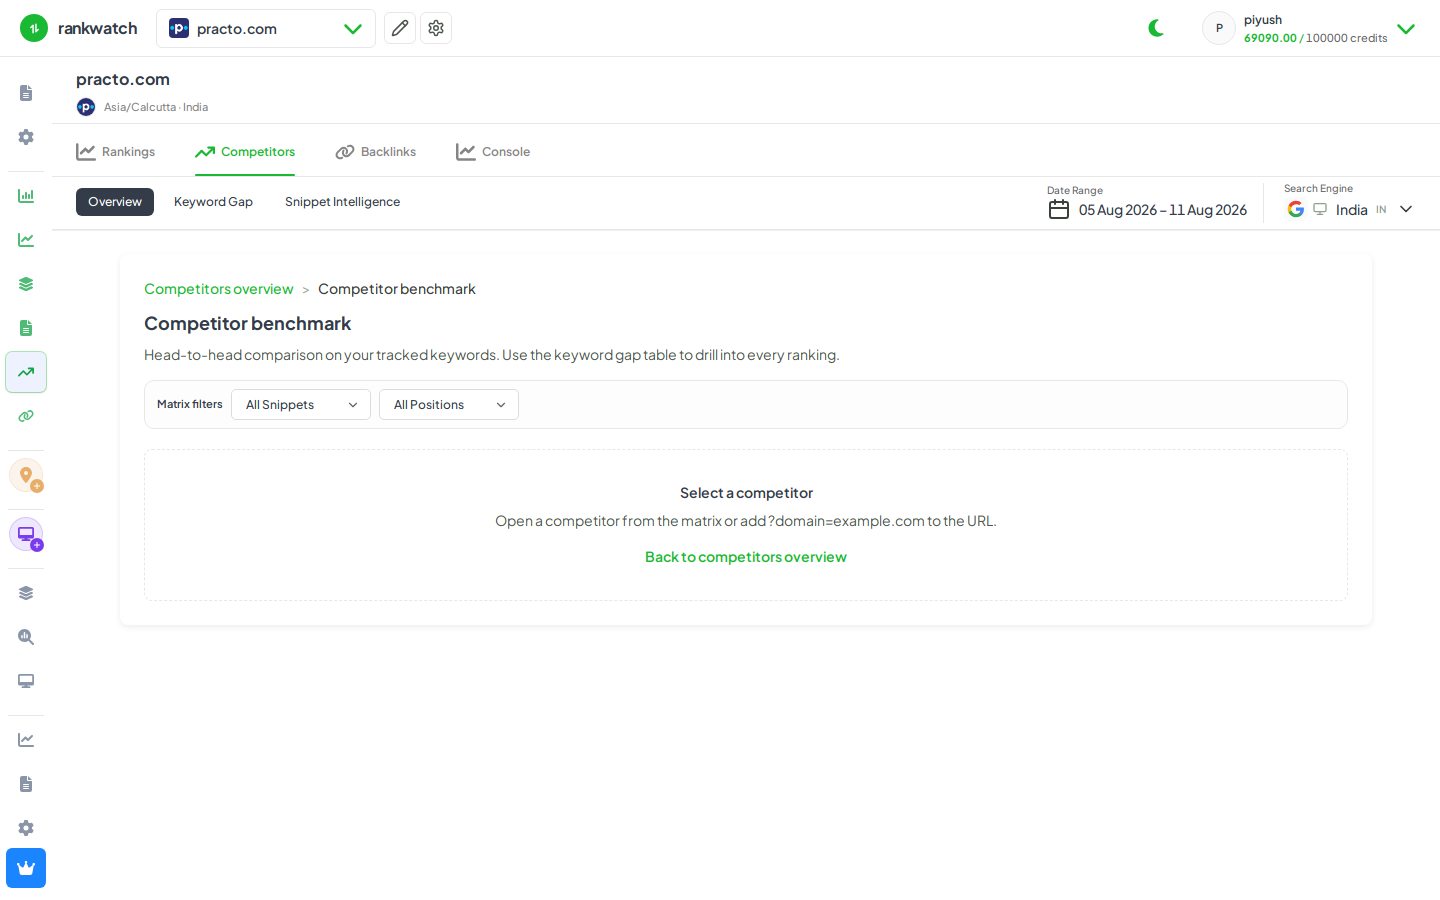Open the green chain link sidebar icon
Viewport: 1440px width, 900px height.
(26, 416)
